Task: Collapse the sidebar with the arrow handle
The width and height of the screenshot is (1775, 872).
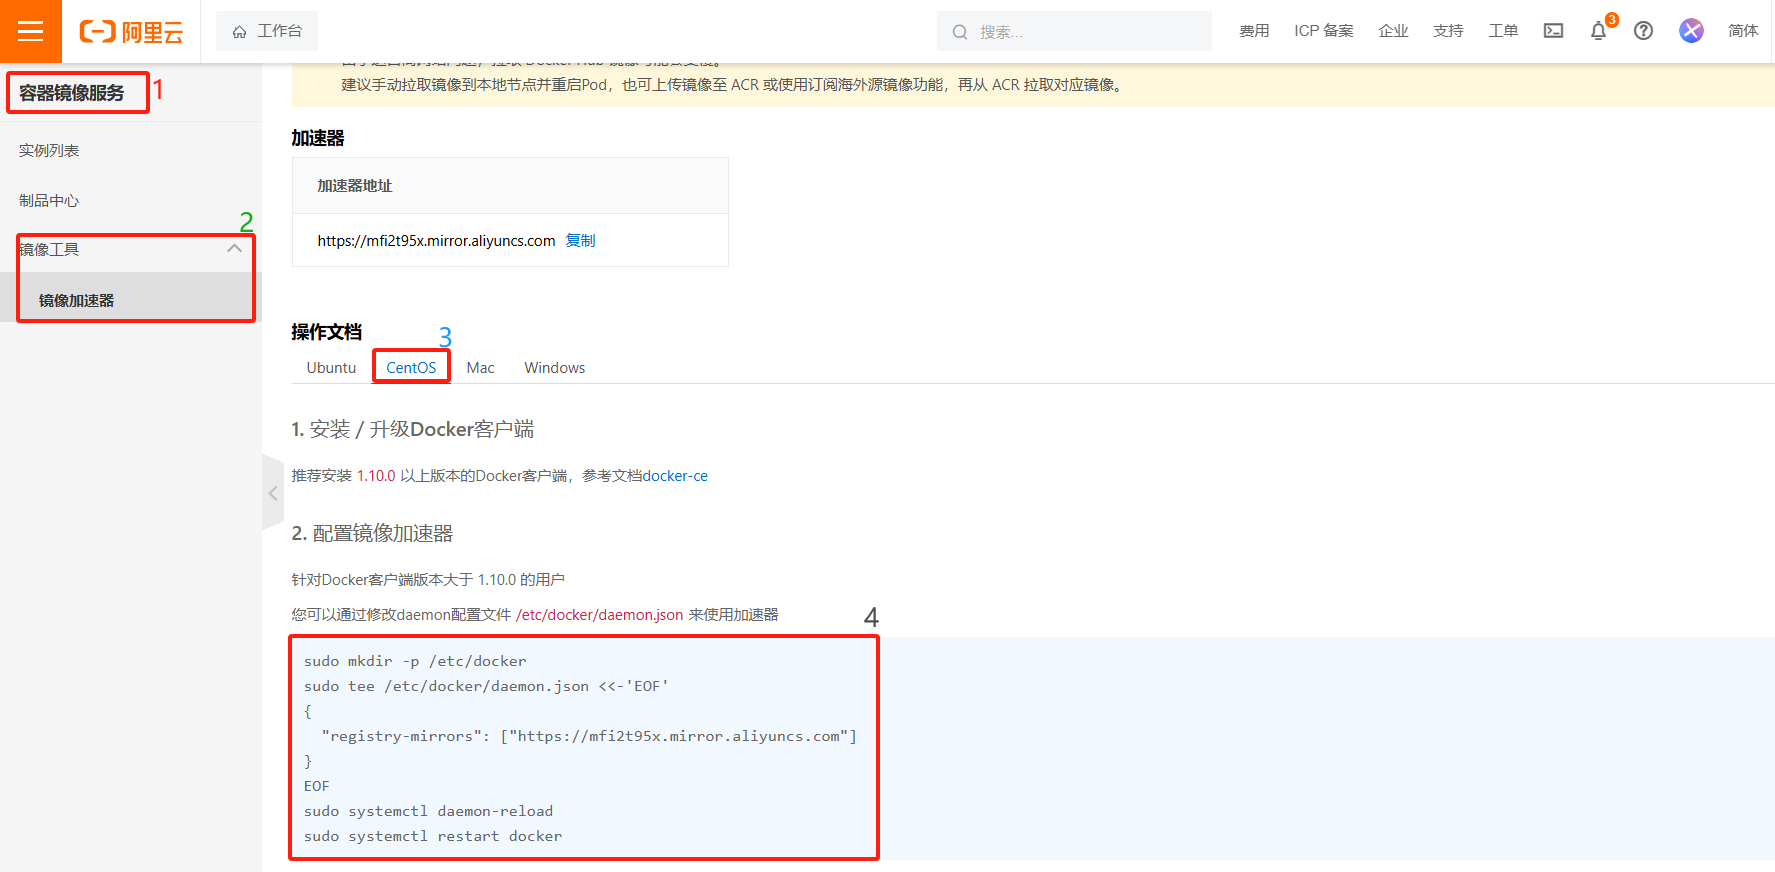Action: (272, 493)
